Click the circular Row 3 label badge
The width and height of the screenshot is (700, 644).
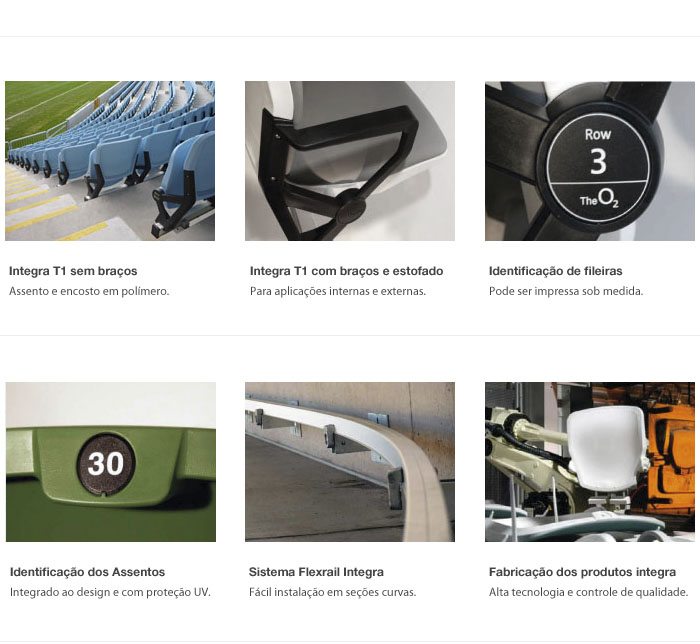pos(598,167)
